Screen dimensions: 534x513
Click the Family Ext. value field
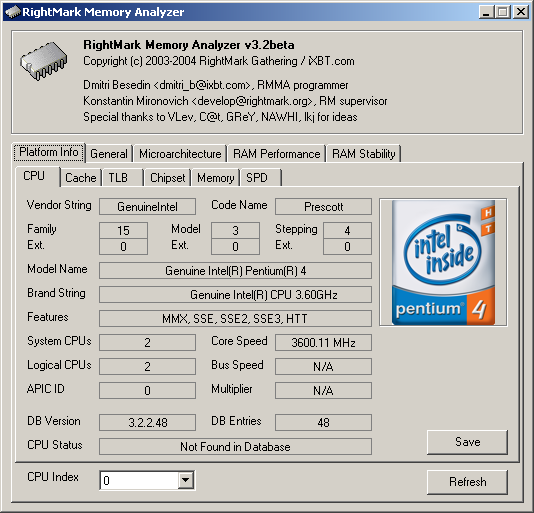[x=123, y=246]
